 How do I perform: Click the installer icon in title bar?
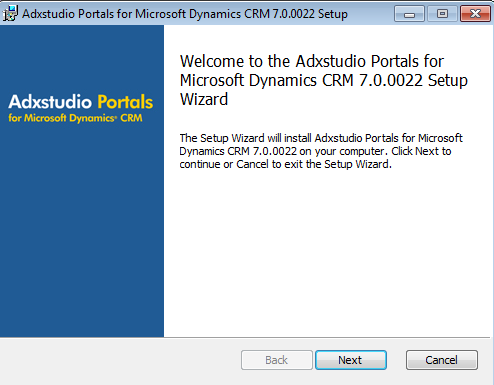(x=10, y=13)
